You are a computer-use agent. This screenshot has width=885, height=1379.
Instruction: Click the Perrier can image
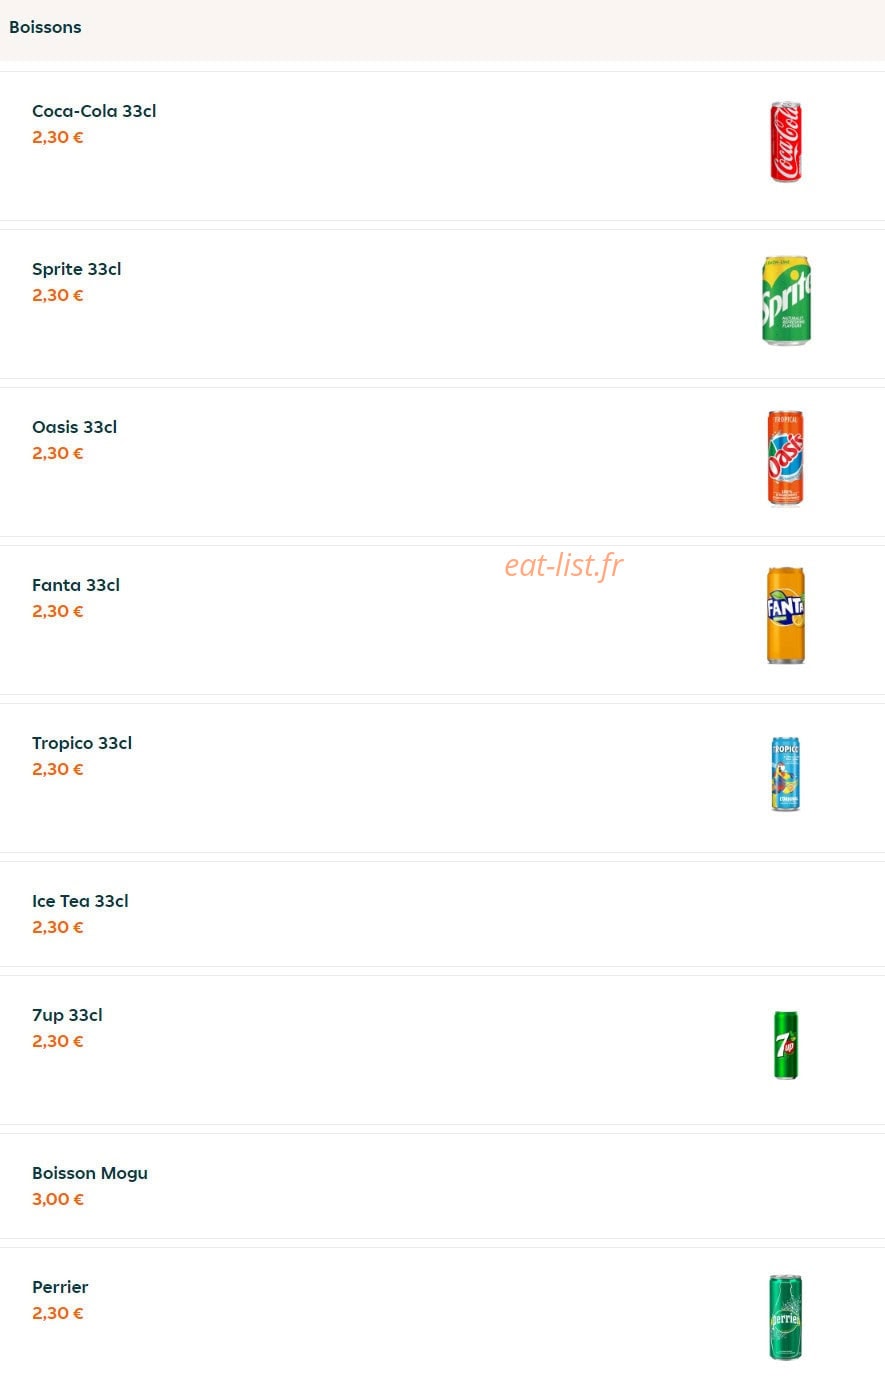(785, 1318)
